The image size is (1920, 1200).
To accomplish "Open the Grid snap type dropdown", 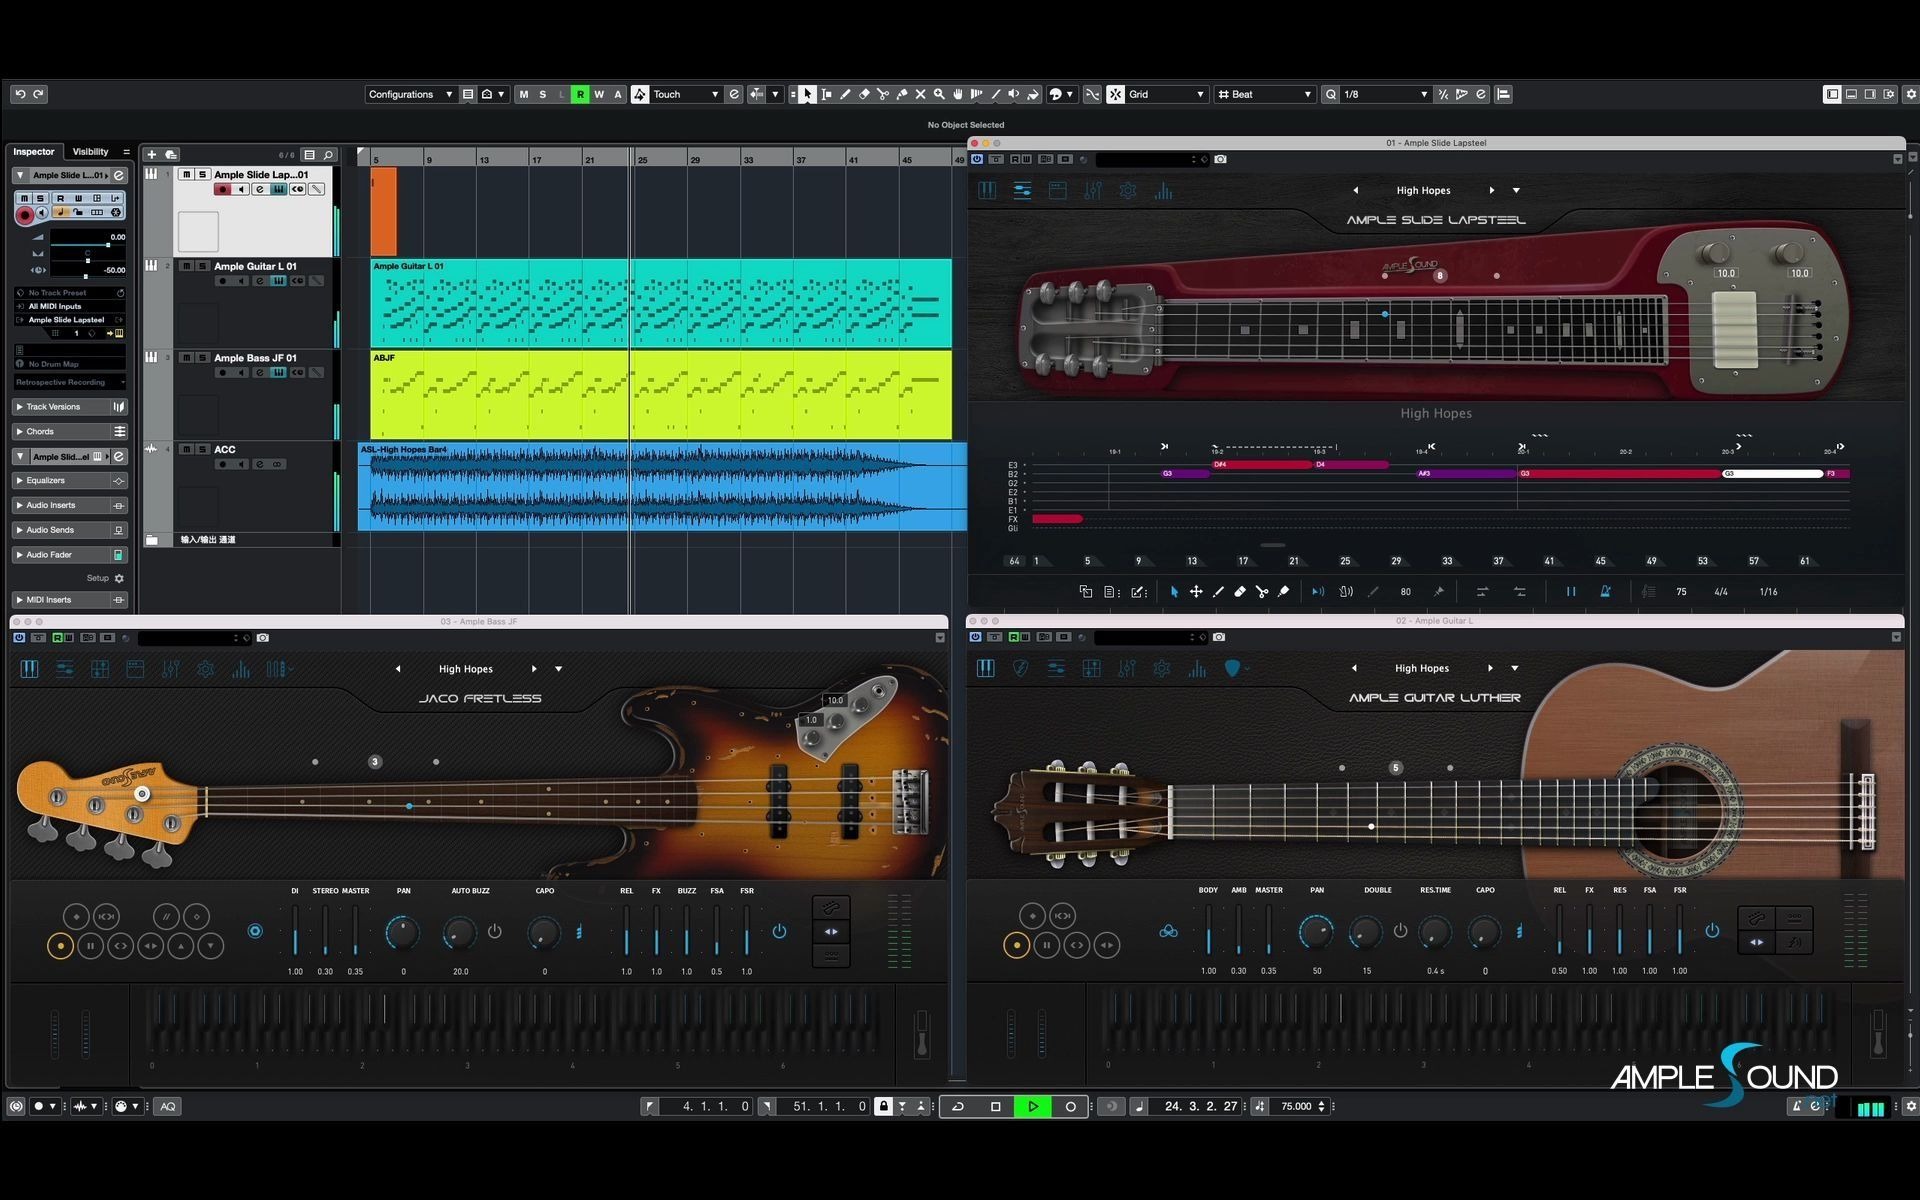I will coord(1167,94).
